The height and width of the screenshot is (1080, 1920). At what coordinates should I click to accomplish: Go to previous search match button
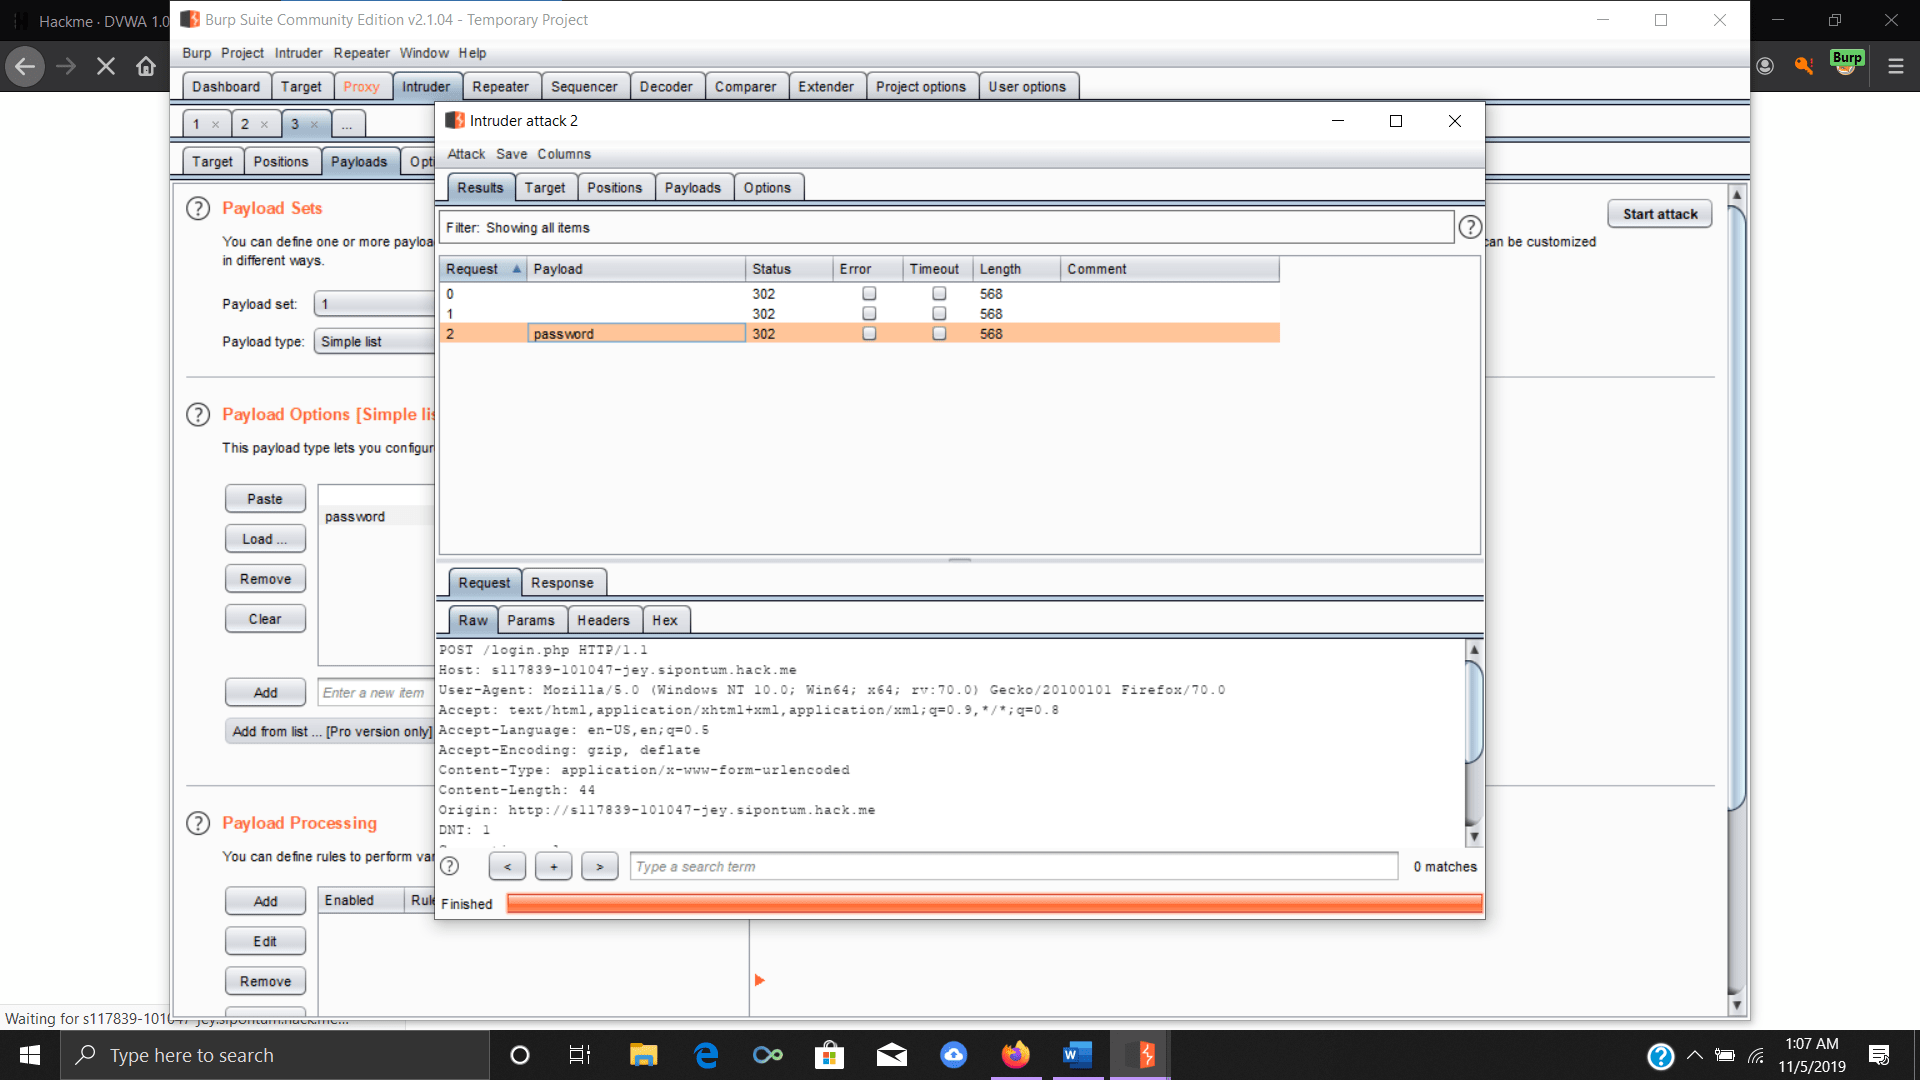click(x=507, y=867)
